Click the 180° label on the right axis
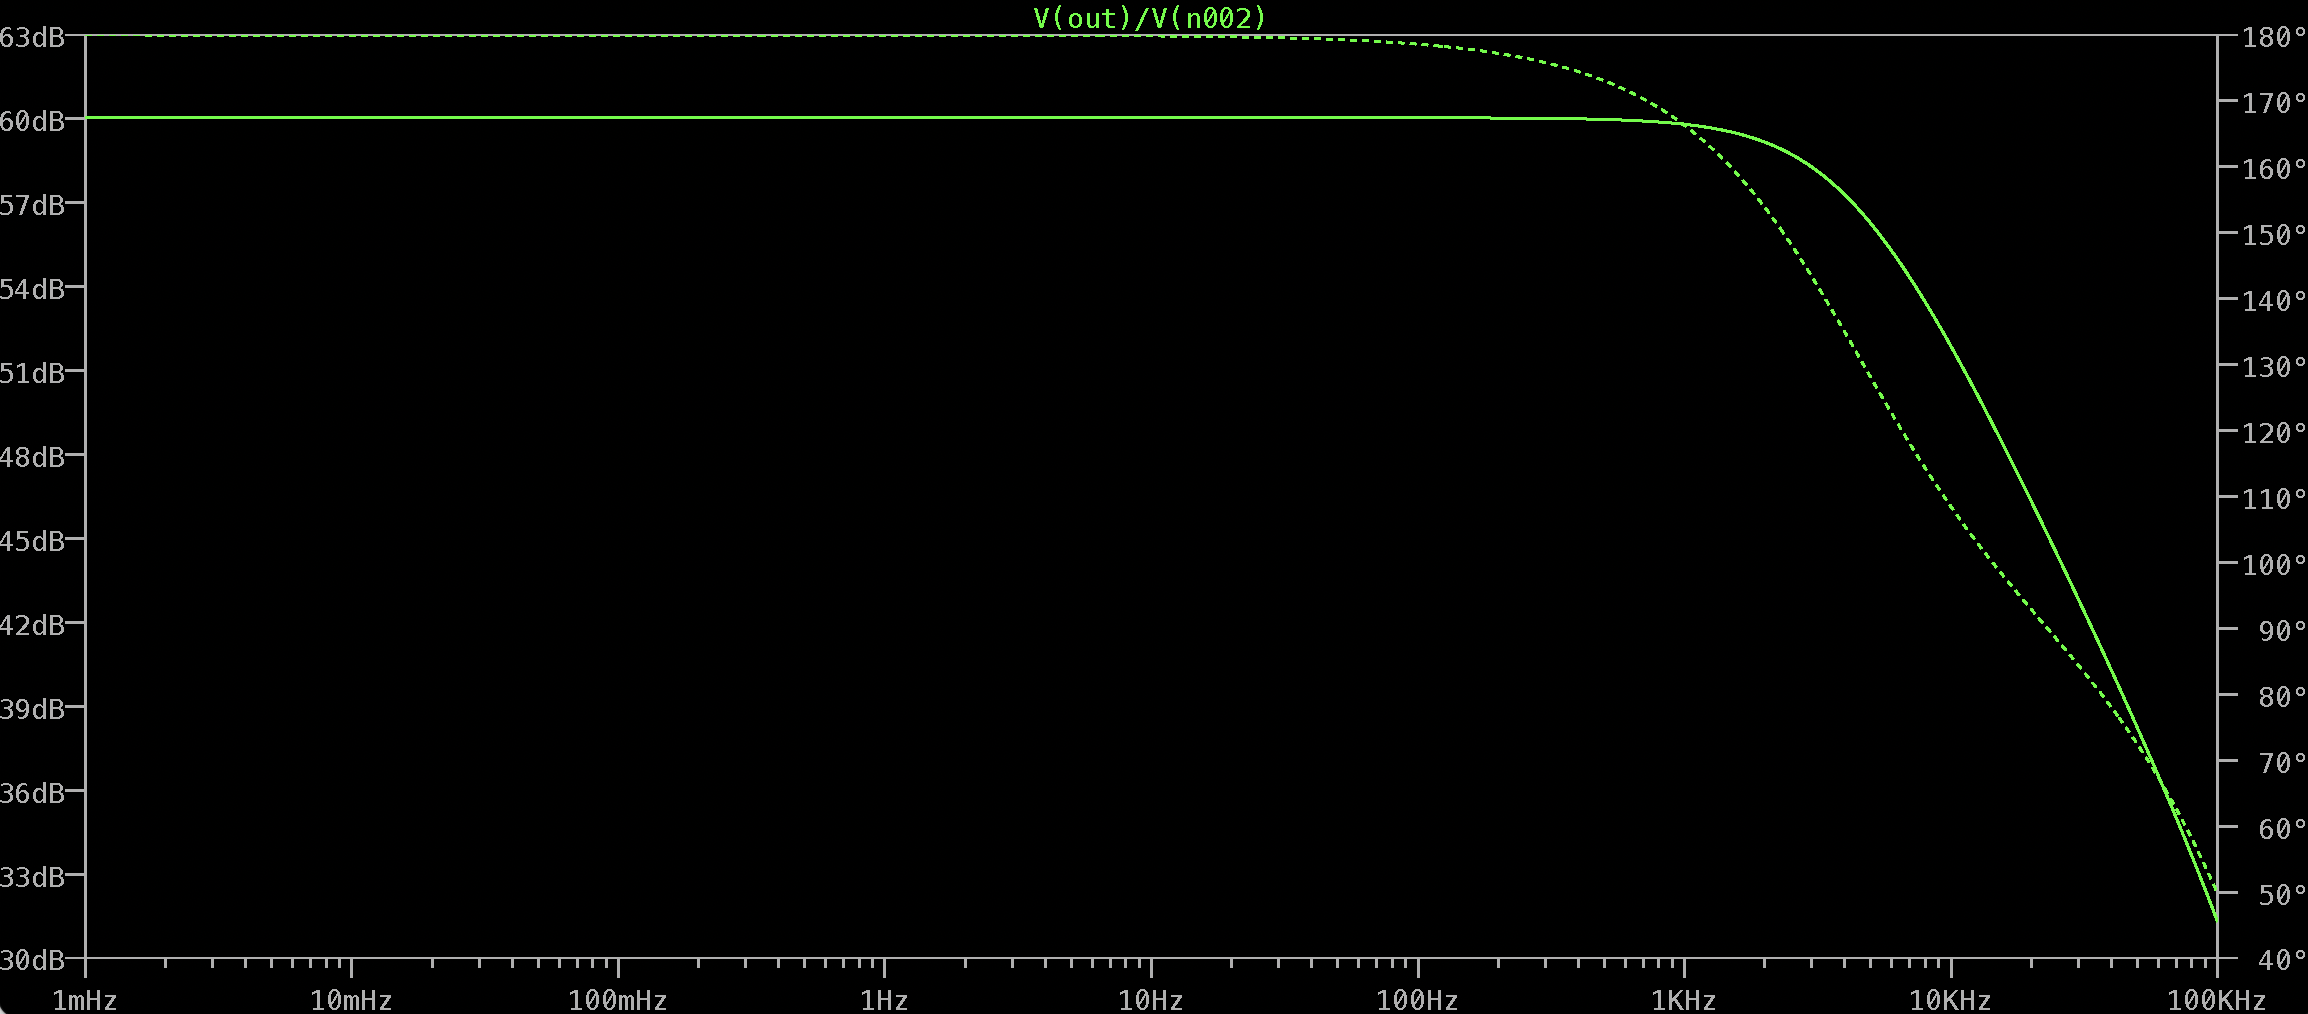 2274,38
